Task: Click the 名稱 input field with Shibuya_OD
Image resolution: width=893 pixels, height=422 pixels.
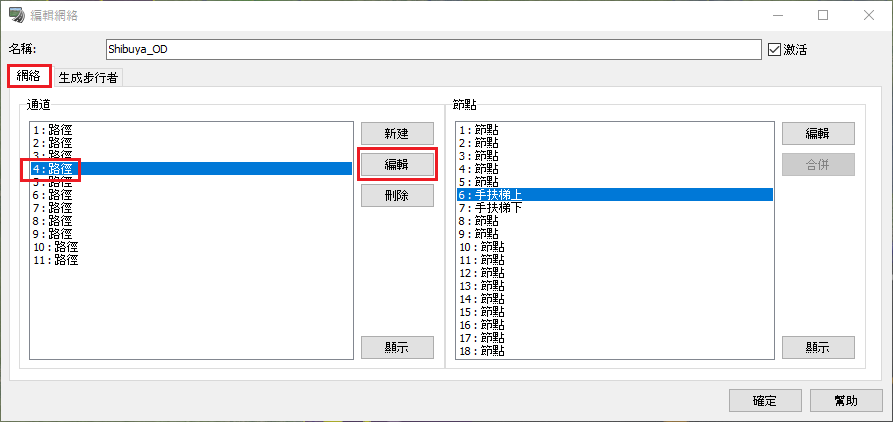Action: pos(433,50)
